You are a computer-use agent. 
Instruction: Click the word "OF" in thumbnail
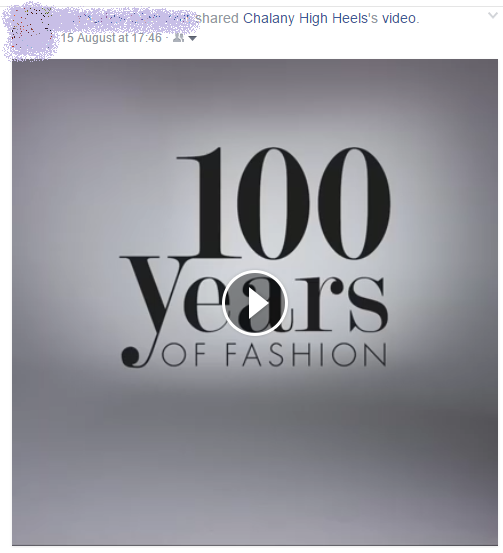(183, 355)
